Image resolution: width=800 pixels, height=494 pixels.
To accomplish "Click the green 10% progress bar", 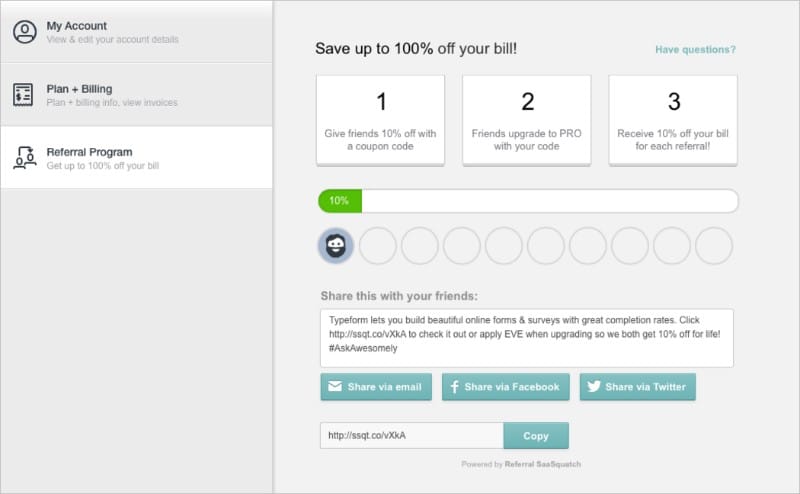I will pyautogui.click(x=340, y=201).
